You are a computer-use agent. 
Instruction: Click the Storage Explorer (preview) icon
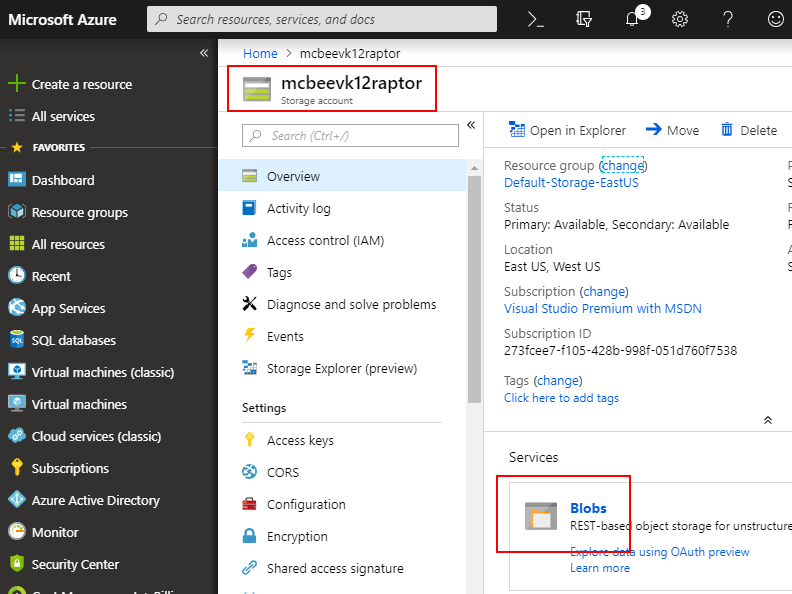click(249, 368)
